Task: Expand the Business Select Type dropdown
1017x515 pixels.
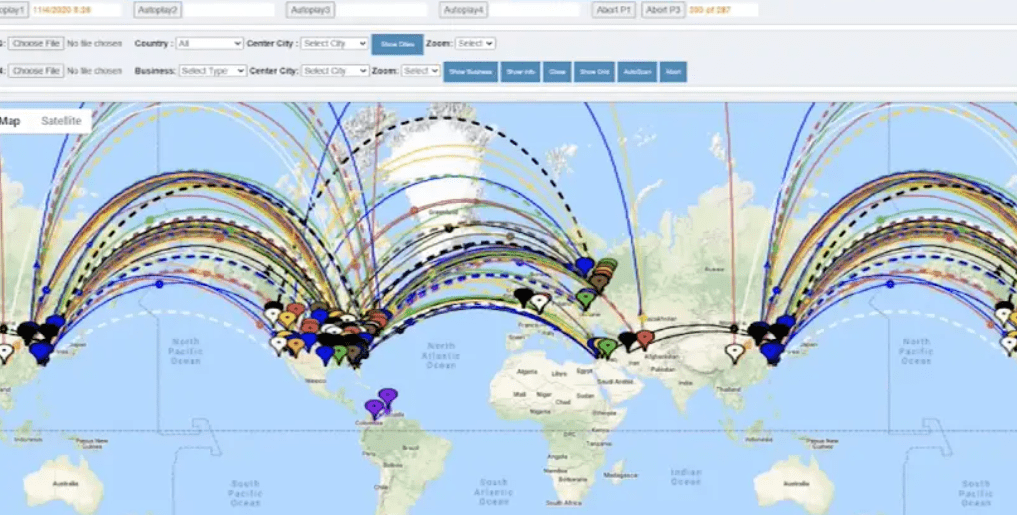Action: 212,71
